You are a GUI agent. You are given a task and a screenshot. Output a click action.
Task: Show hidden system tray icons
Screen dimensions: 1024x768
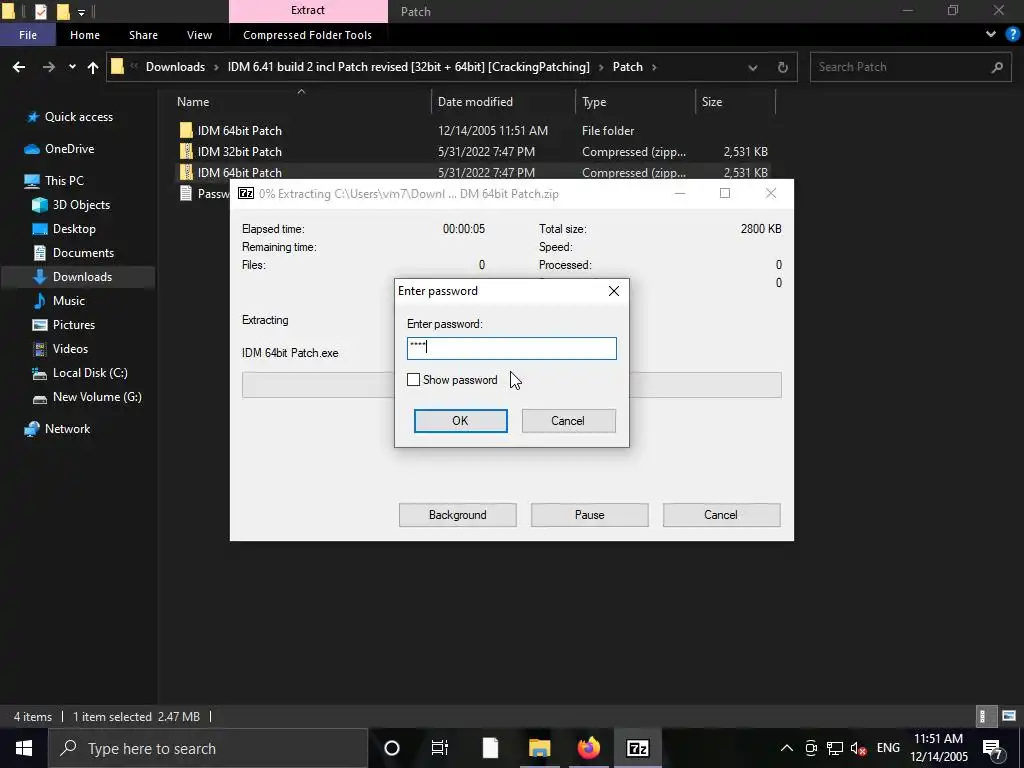[x=787, y=748]
